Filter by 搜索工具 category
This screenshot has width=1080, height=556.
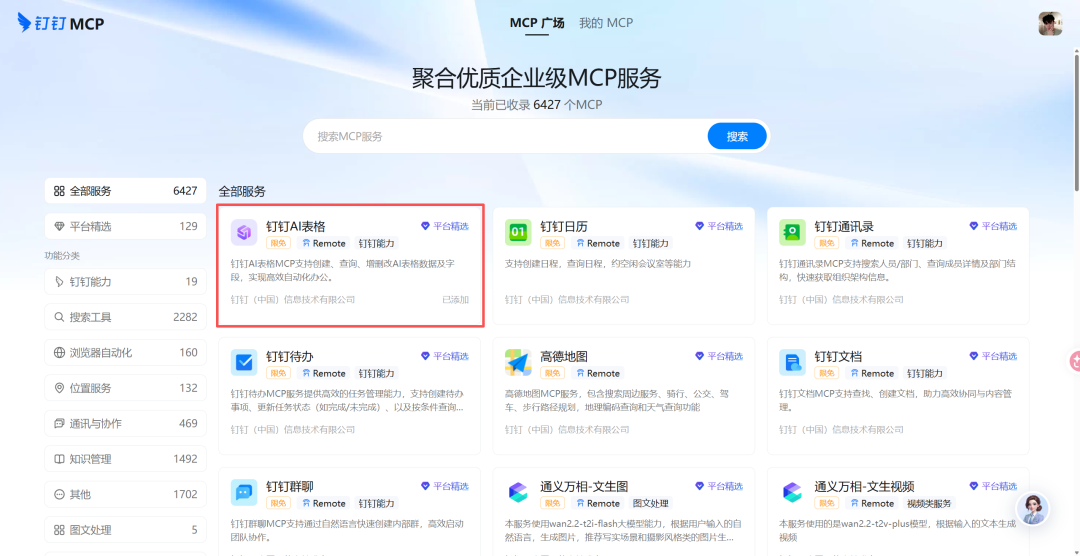125,317
